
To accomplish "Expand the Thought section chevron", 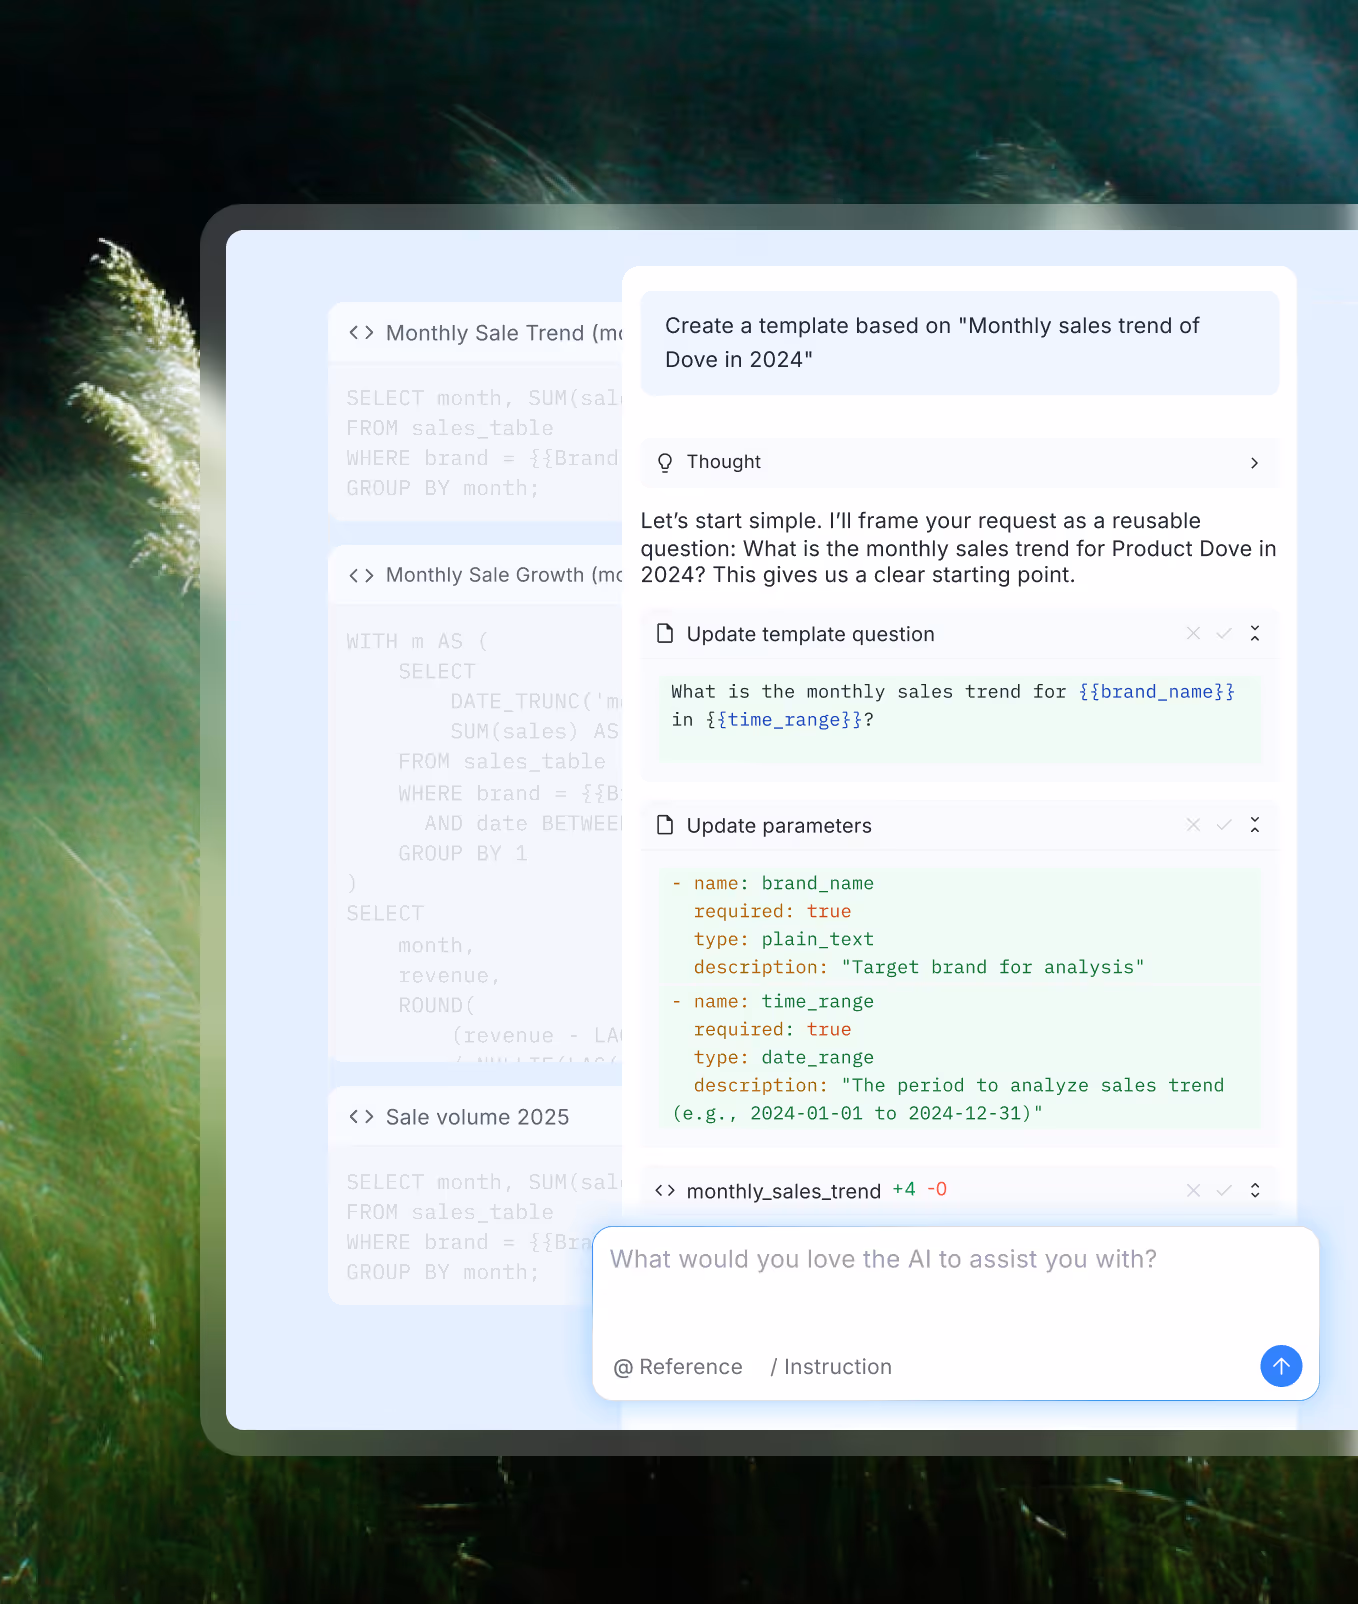I will click(1254, 463).
